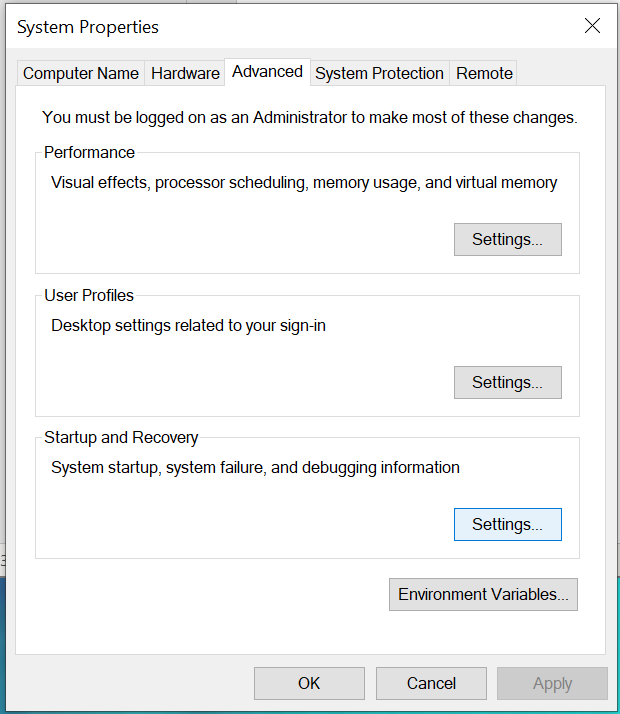Switch to the Computer Name tab
The image size is (620, 714).
81,73
